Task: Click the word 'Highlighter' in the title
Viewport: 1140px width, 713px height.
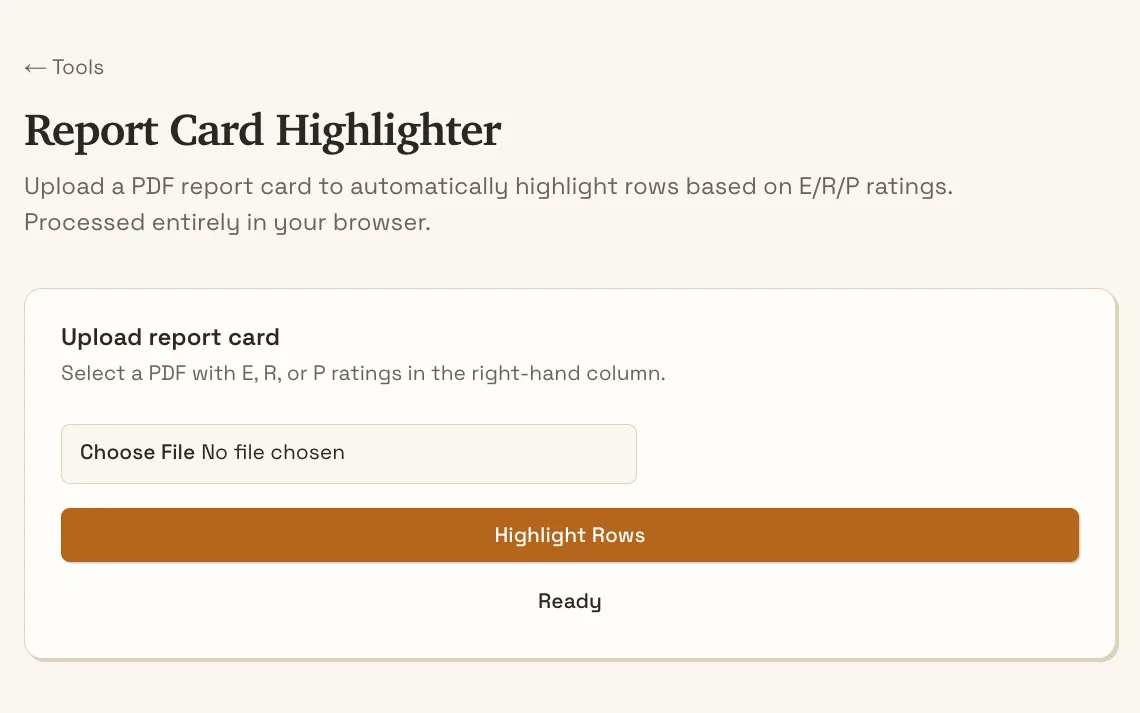Action: pyautogui.click(x=388, y=131)
